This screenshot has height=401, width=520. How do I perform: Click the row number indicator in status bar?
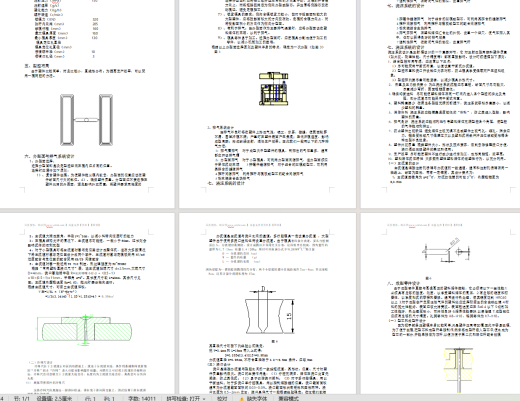click(x=90, y=398)
